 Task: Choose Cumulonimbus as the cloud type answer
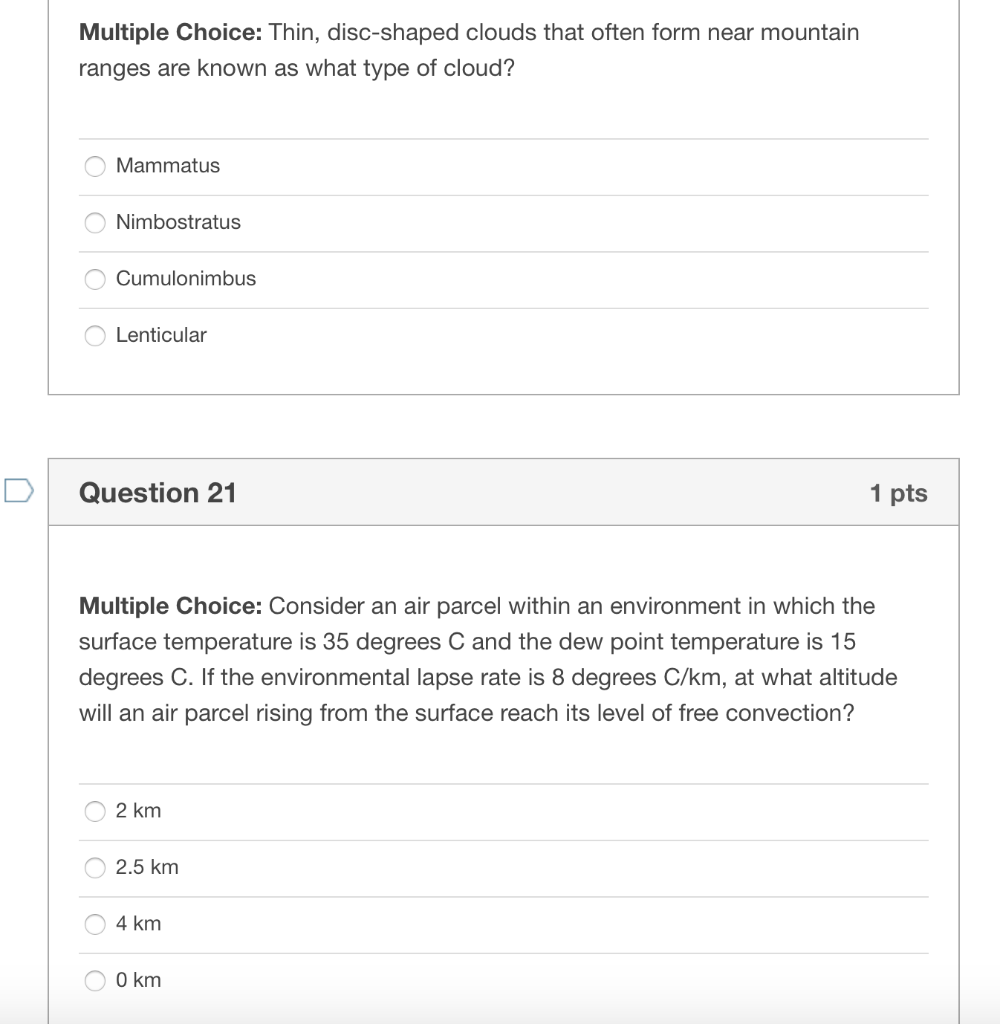(94, 279)
